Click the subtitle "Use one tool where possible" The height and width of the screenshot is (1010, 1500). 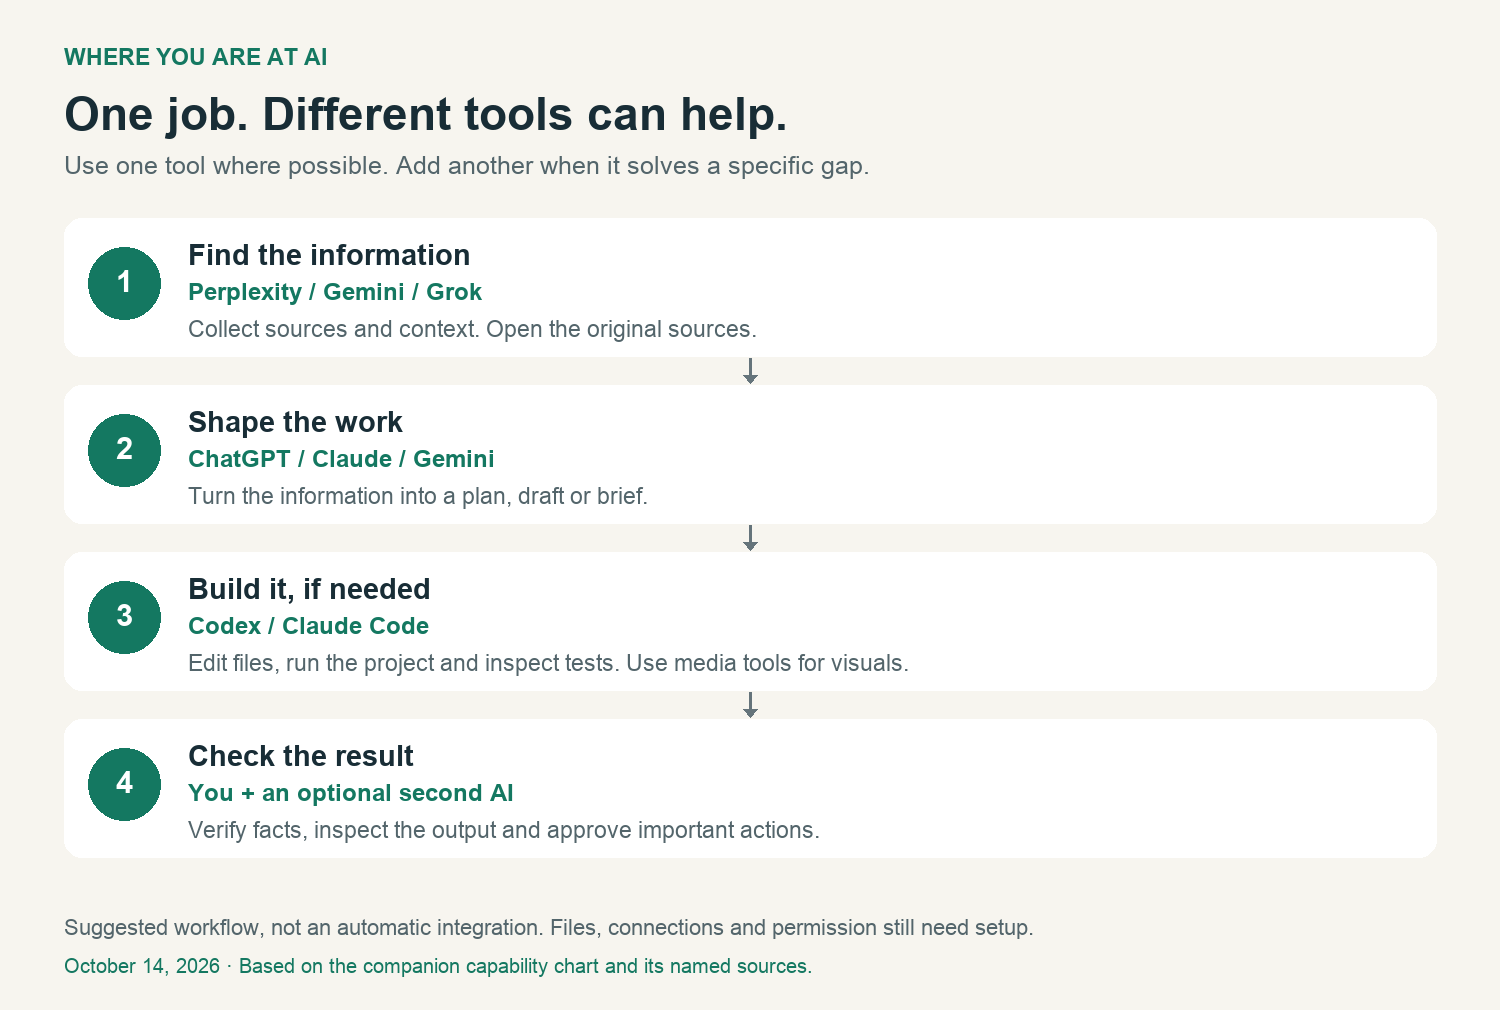click(x=467, y=166)
